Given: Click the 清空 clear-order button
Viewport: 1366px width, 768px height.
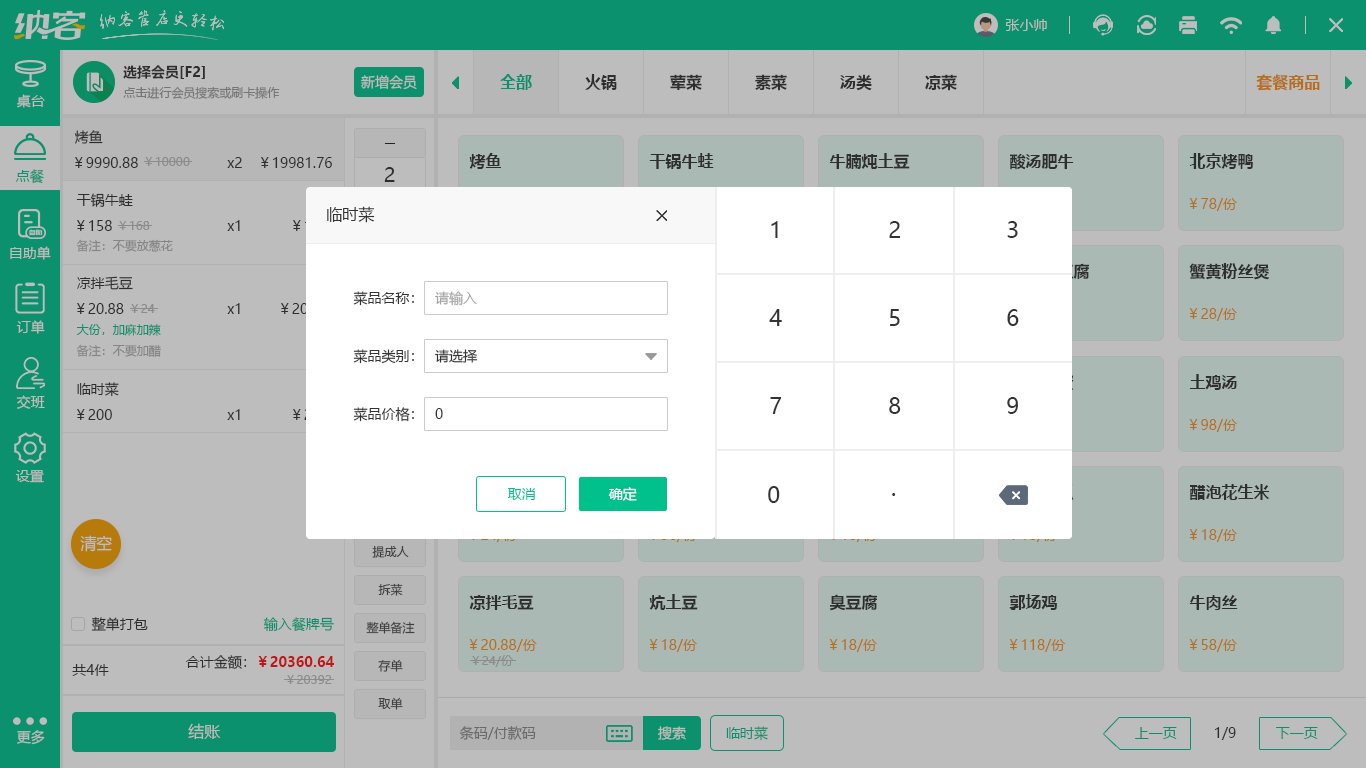Looking at the screenshot, I should click(95, 544).
